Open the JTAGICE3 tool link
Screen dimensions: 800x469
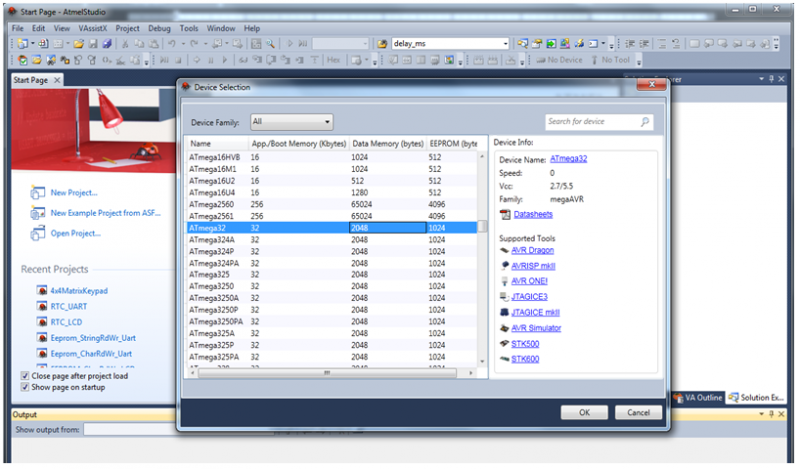point(529,297)
